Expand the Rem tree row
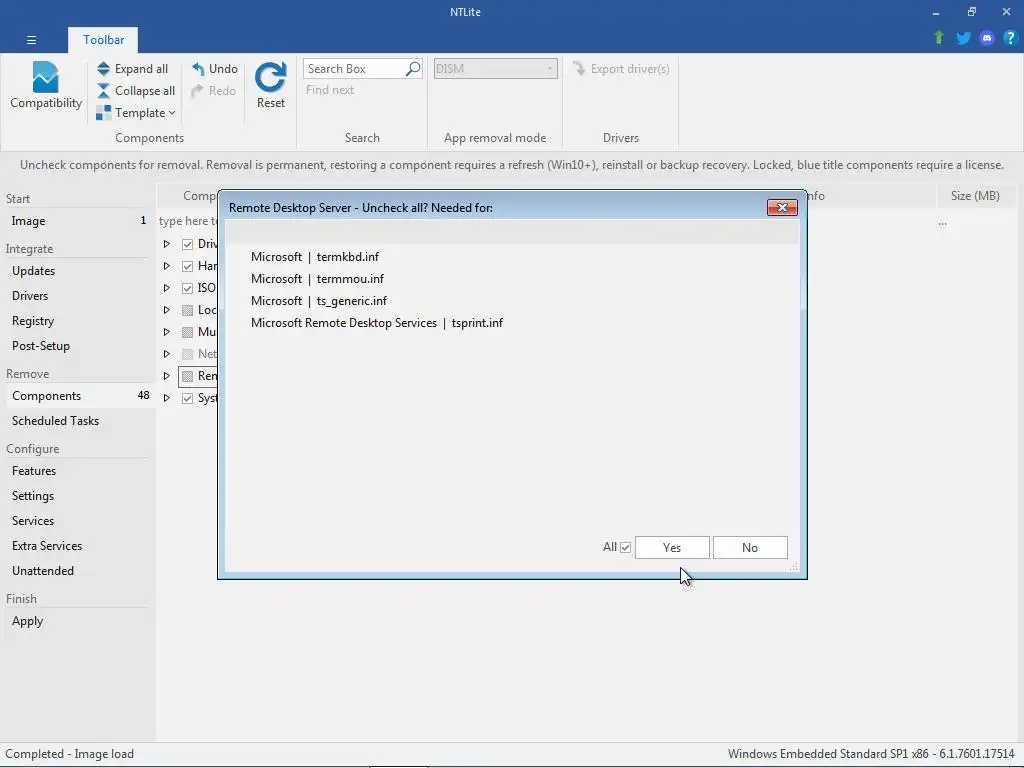This screenshot has height=768, width=1024. click(167, 376)
